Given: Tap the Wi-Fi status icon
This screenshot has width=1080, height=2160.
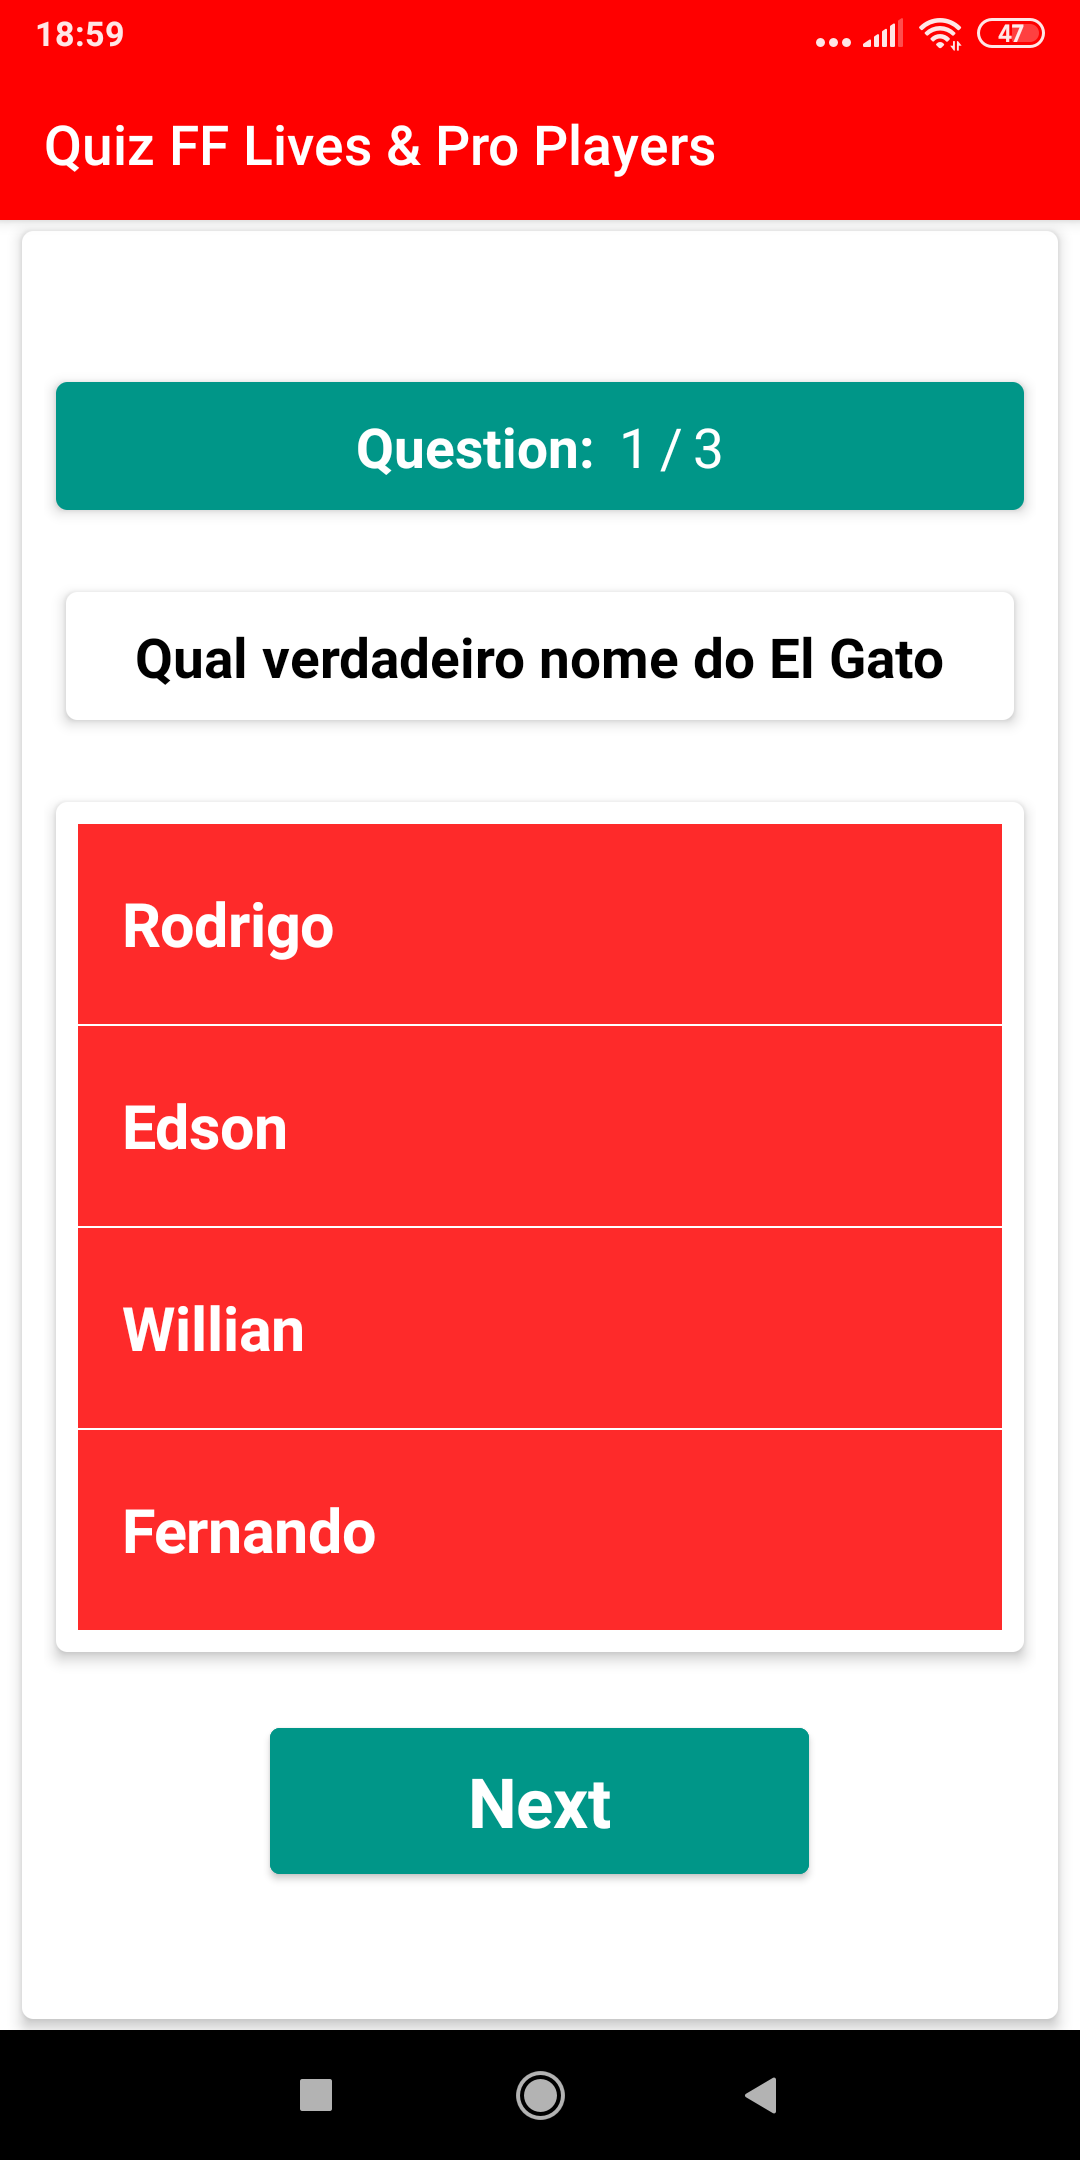Looking at the screenshot, I should coord(940,34).
